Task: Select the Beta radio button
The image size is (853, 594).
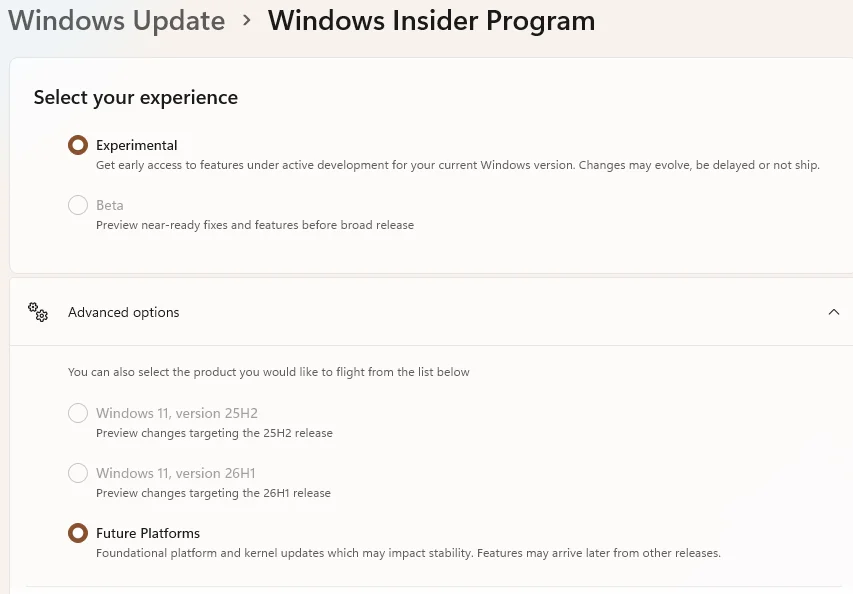Action: (78, 205)
